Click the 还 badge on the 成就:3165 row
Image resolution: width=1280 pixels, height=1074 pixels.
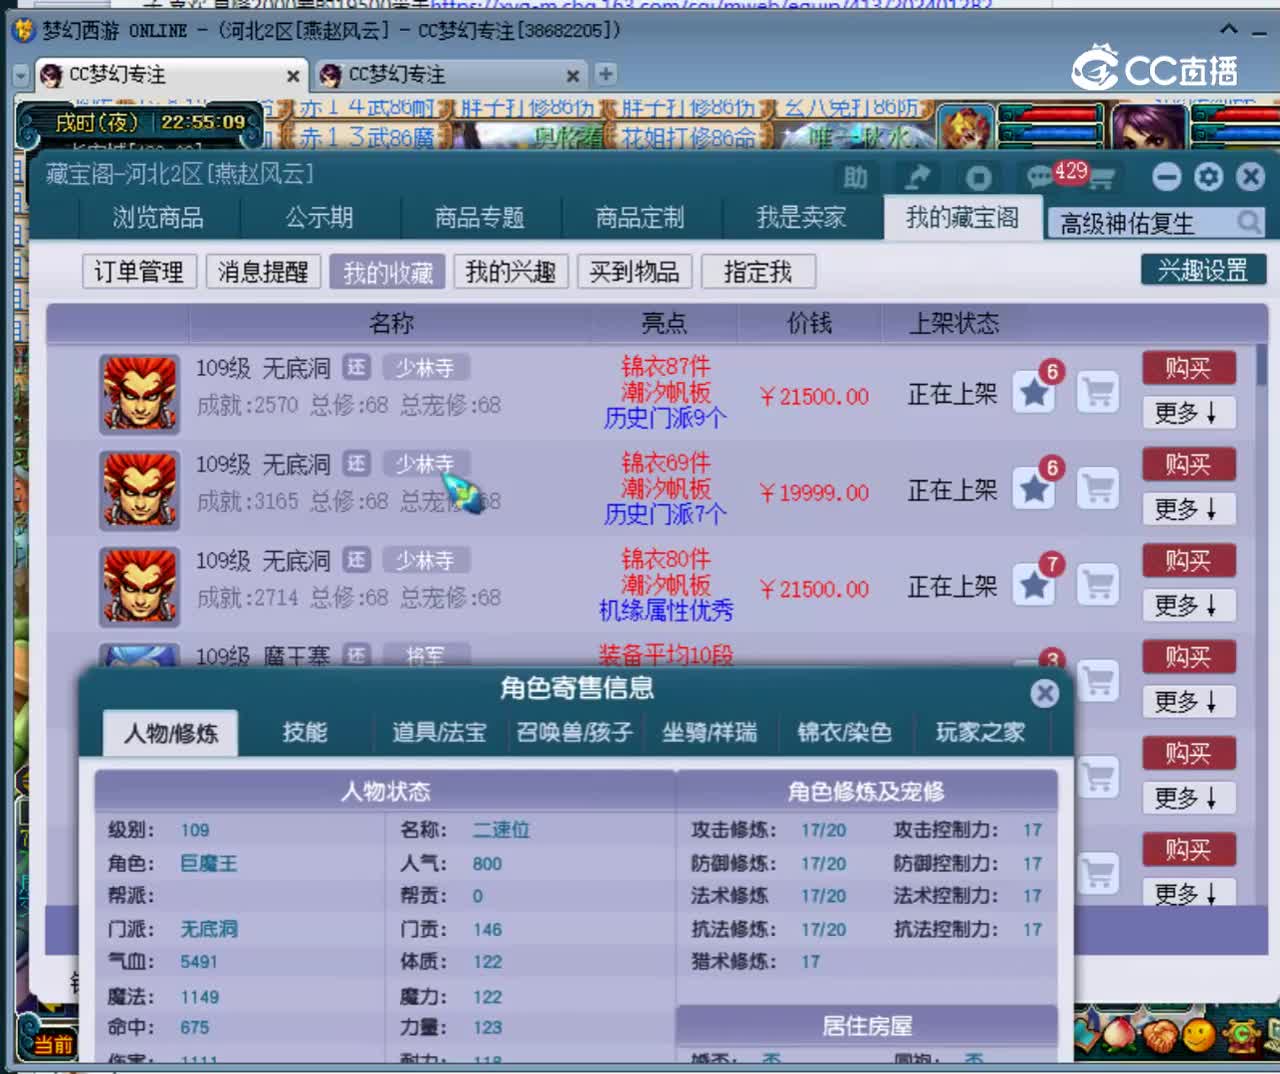tap(357, 464)
